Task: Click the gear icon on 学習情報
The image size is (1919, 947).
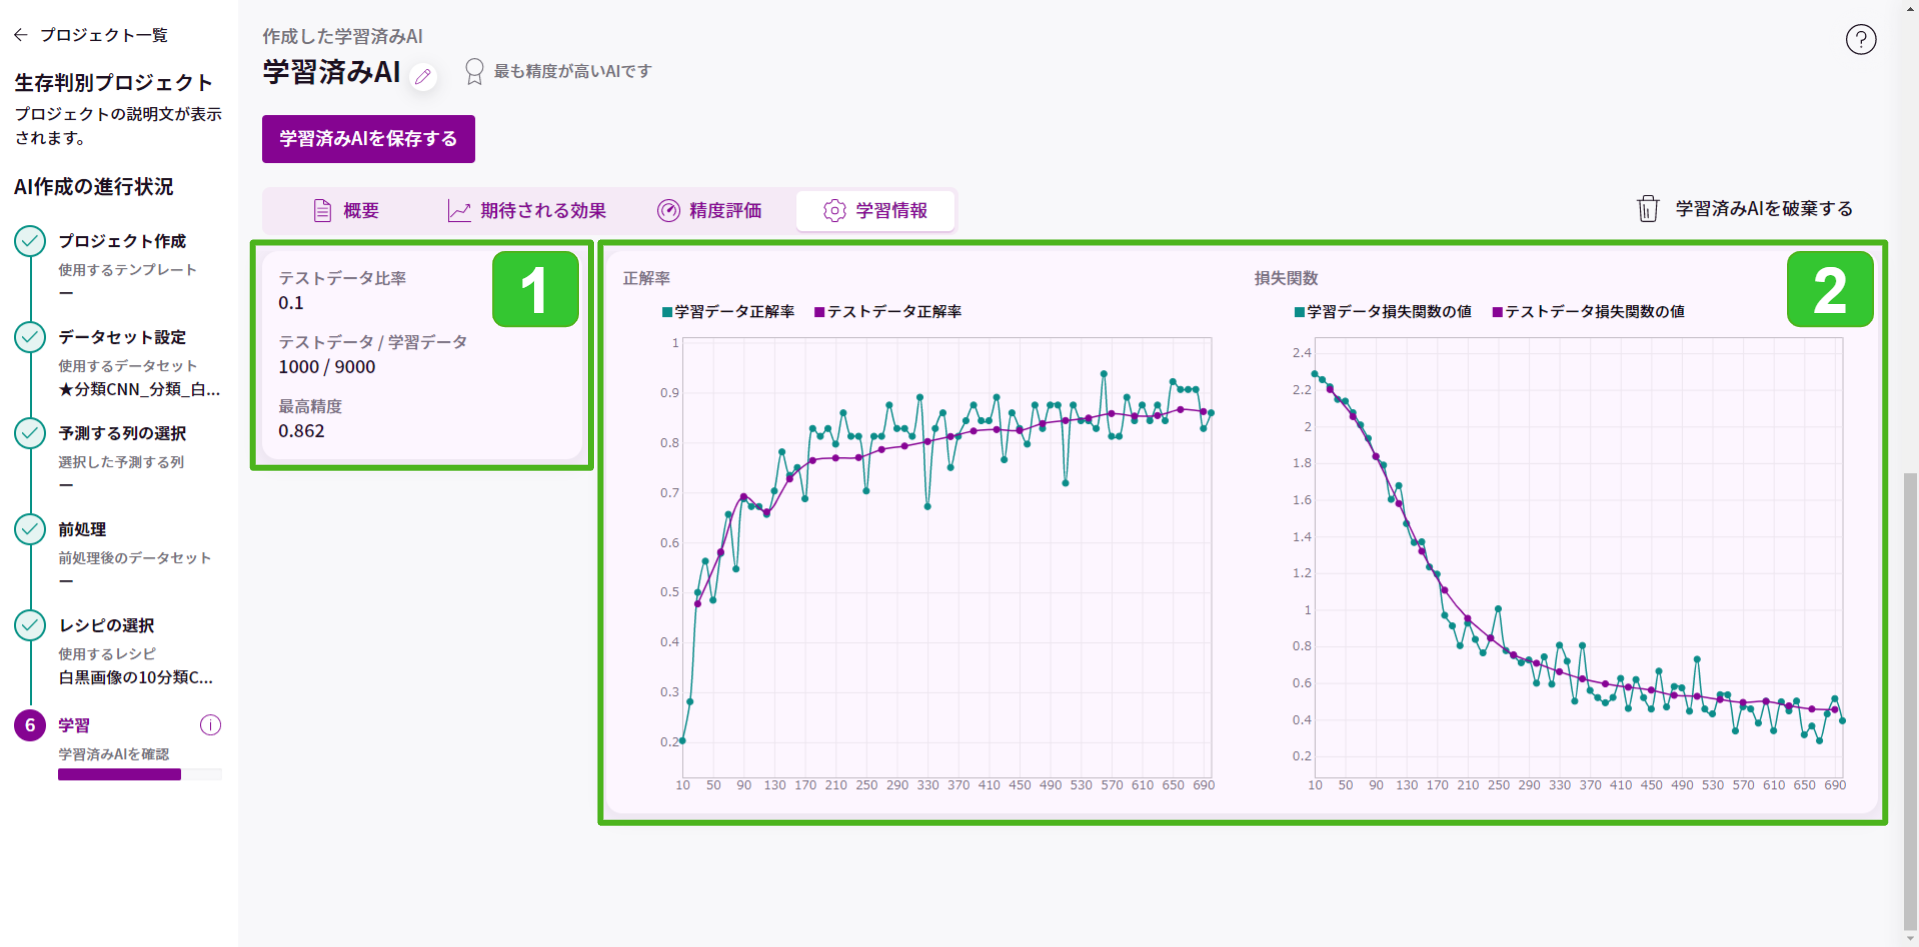Action: tap(834, 211)
